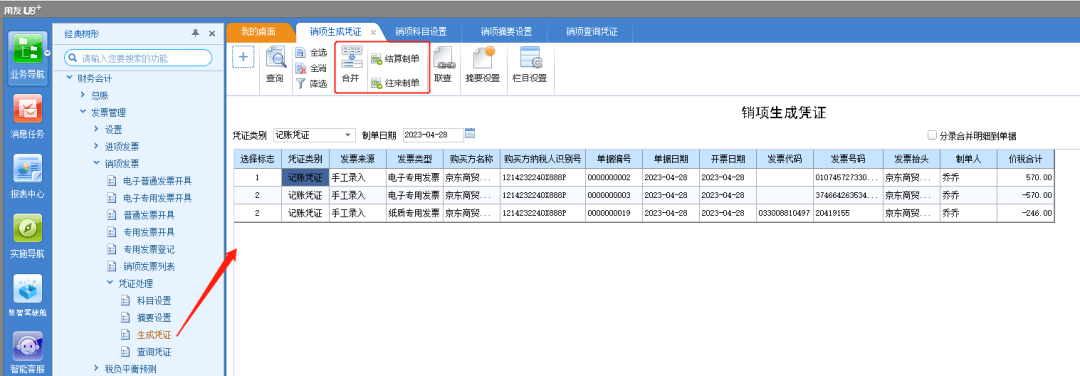Screen dimensions: 1080x376
Task: Click the 结算制单 button
Action: tap(395, 59)
